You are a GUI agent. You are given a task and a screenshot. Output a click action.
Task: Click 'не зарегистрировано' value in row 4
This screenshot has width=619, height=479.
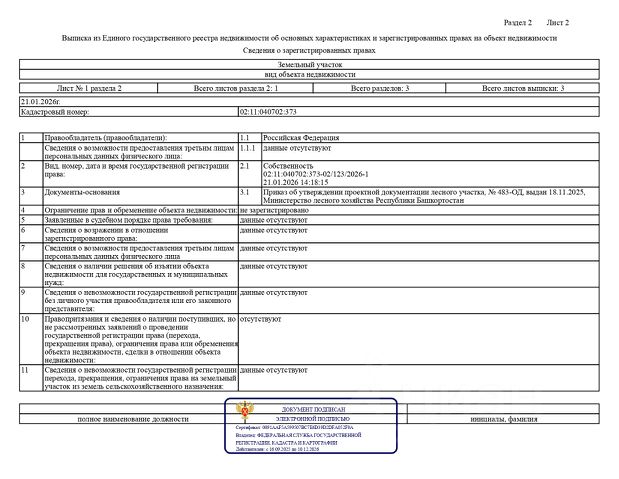click(274, 210)
